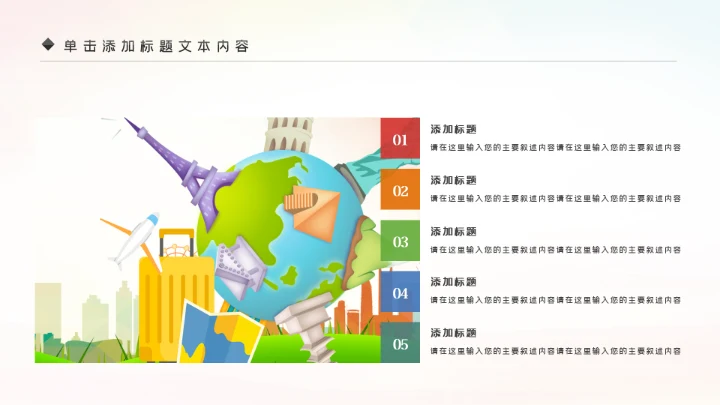Click the 添加标题 heading beside 03

(x=453, y=231)
